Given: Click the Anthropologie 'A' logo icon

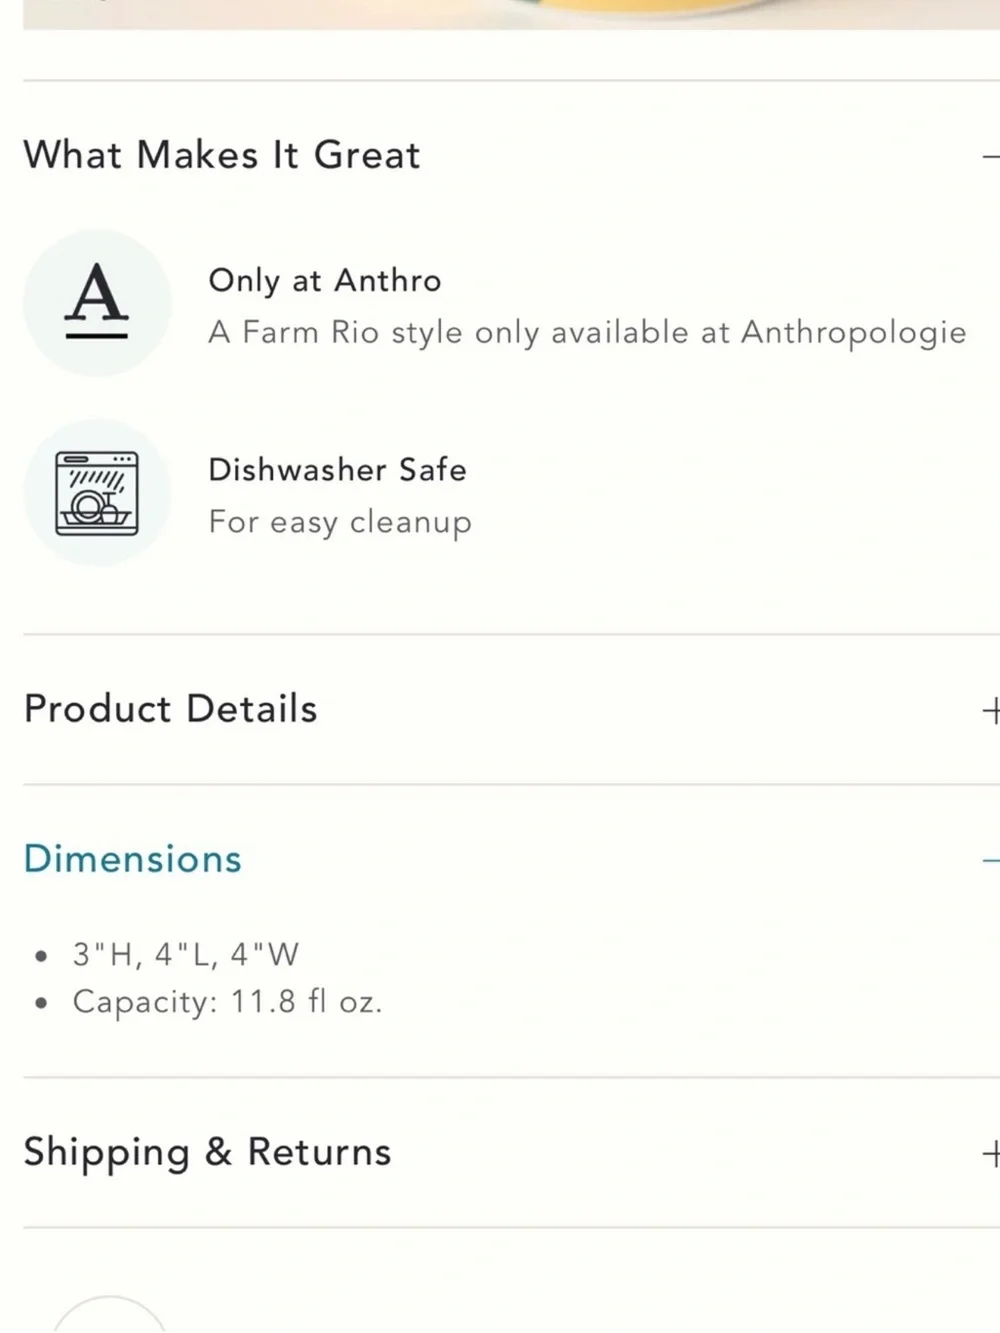Looking at the screenshot, I should tap(97, 302).
